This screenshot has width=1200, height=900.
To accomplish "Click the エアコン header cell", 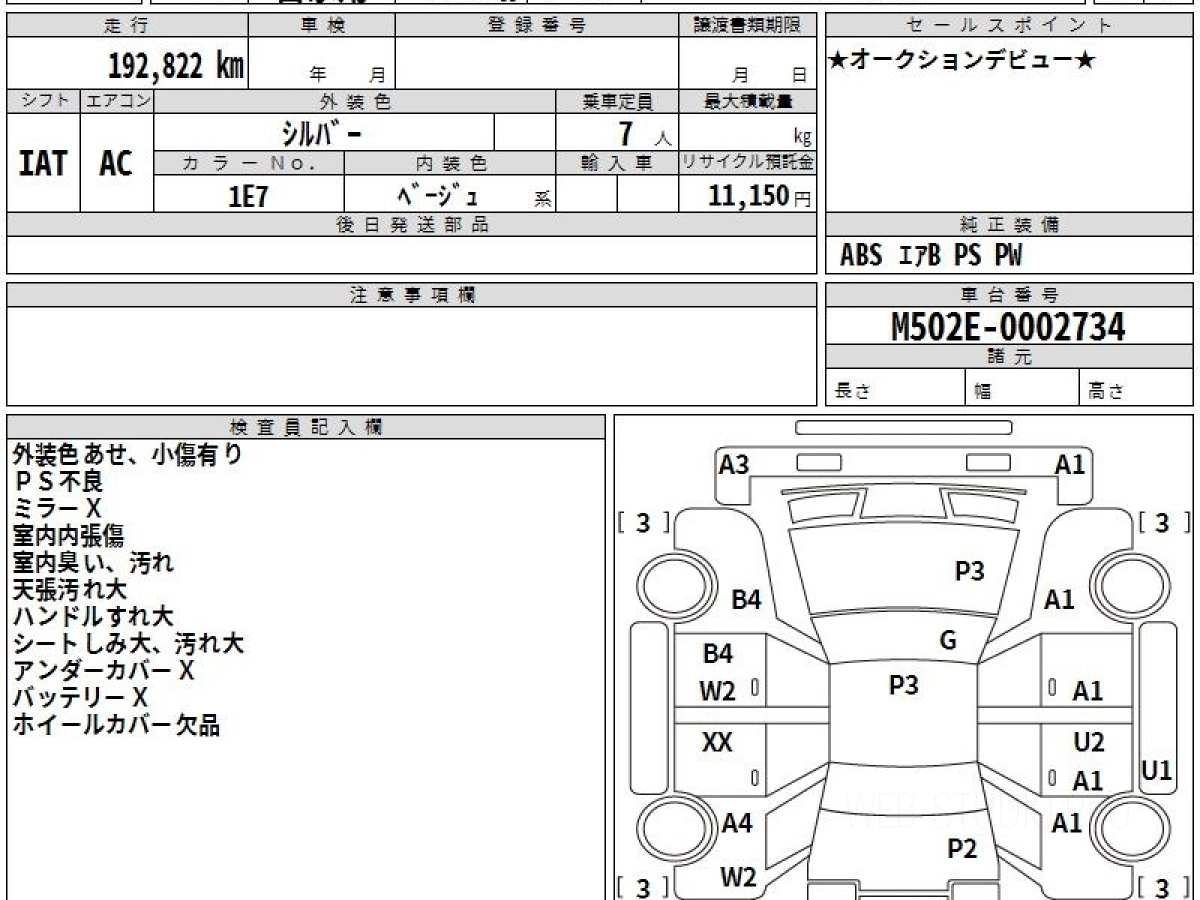I will (117, 101).
